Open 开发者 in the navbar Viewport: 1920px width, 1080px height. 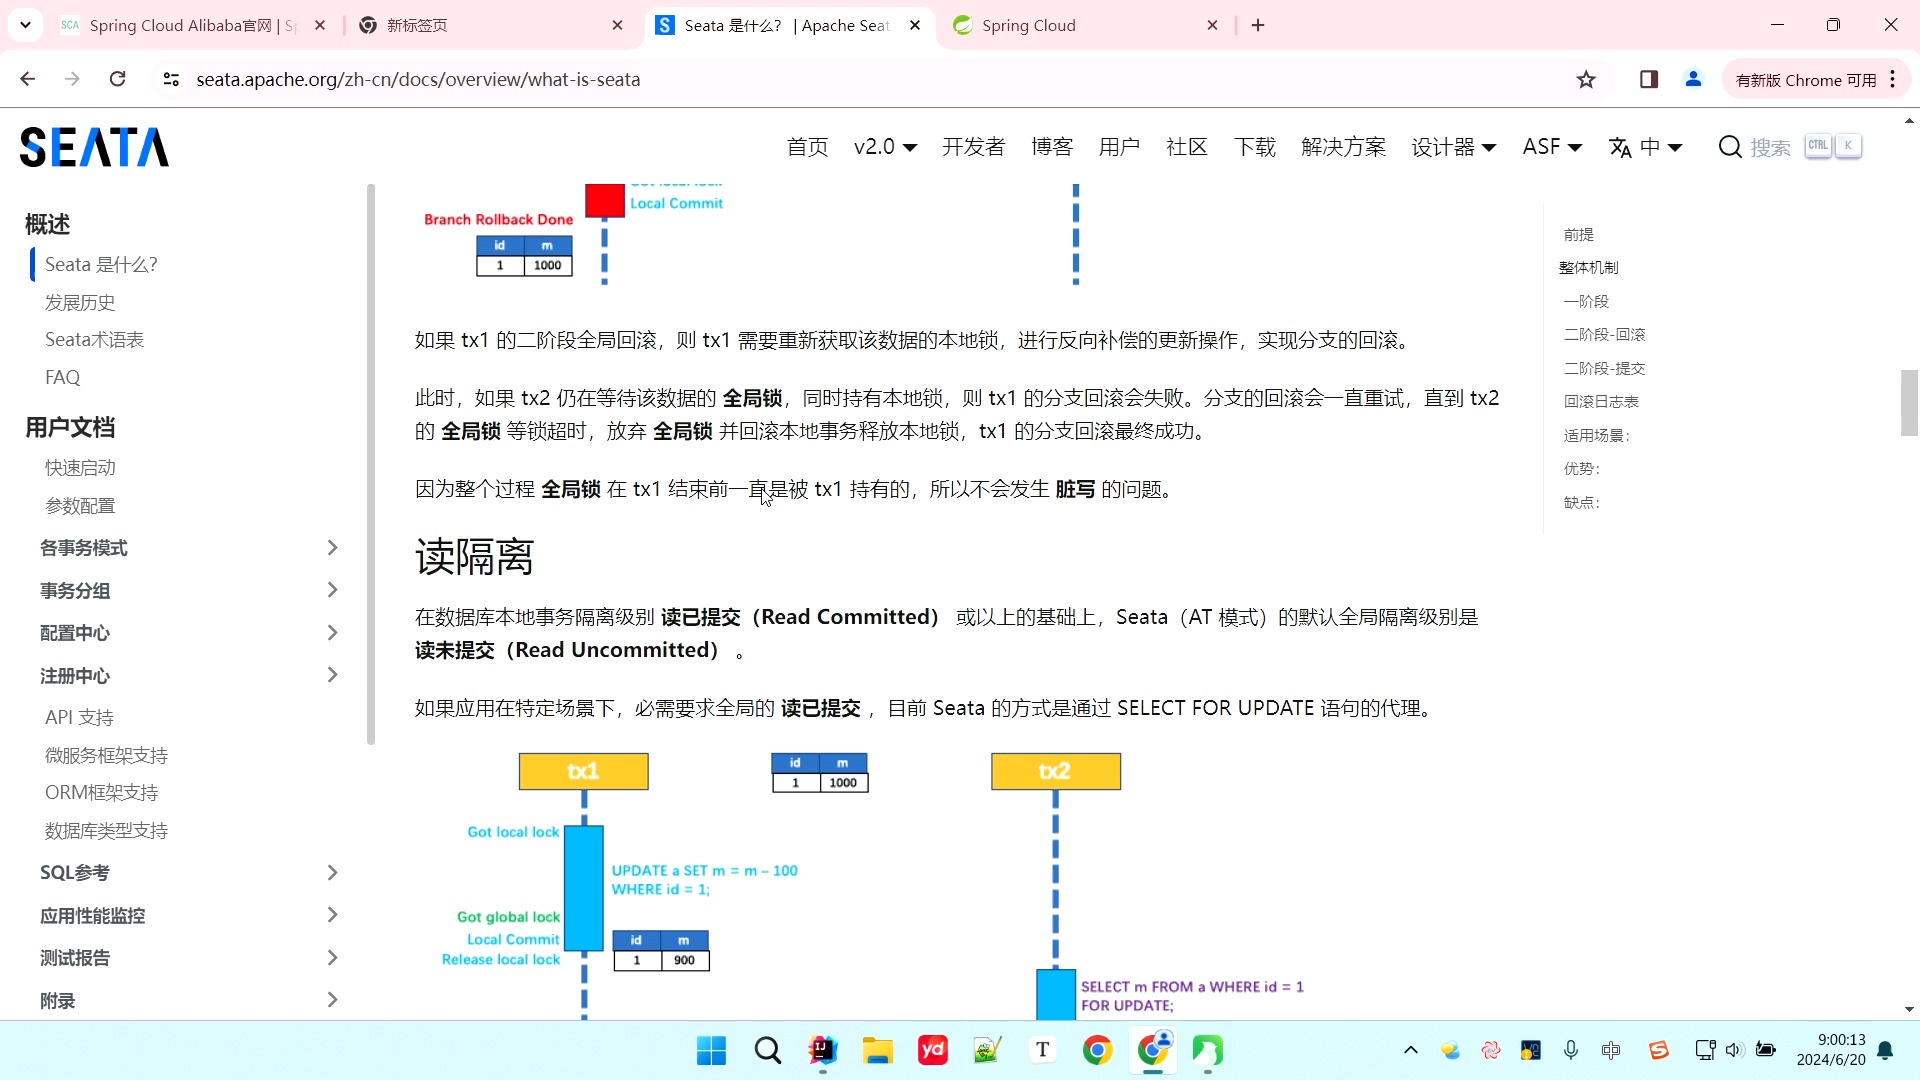tap(973, 147)
